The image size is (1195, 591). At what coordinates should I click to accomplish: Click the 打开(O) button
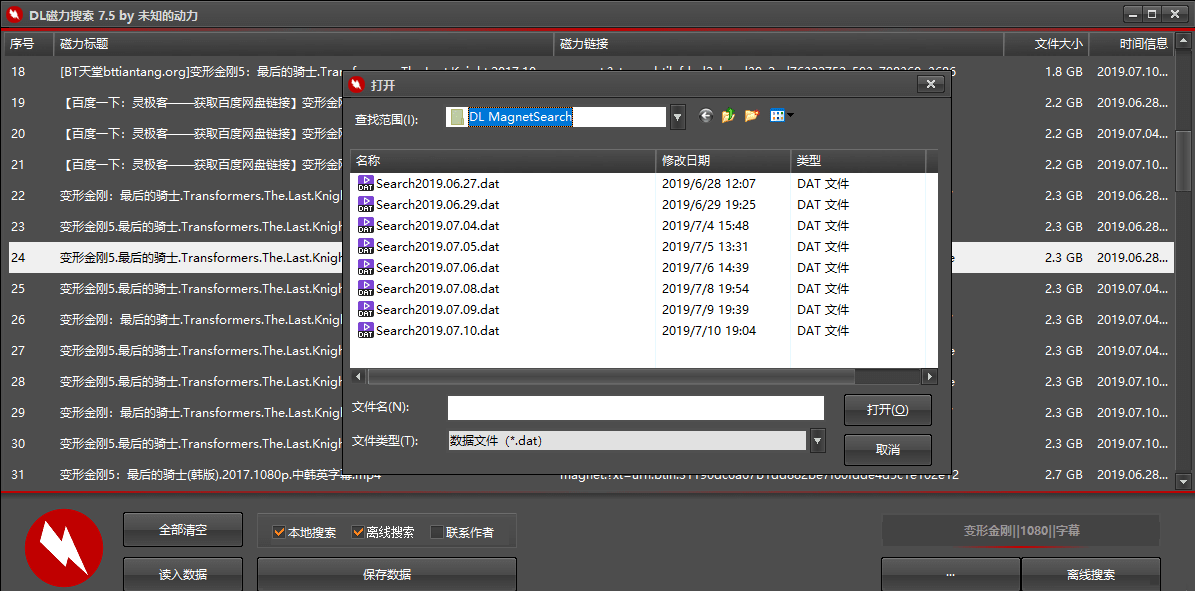click(x=888, y=410)
